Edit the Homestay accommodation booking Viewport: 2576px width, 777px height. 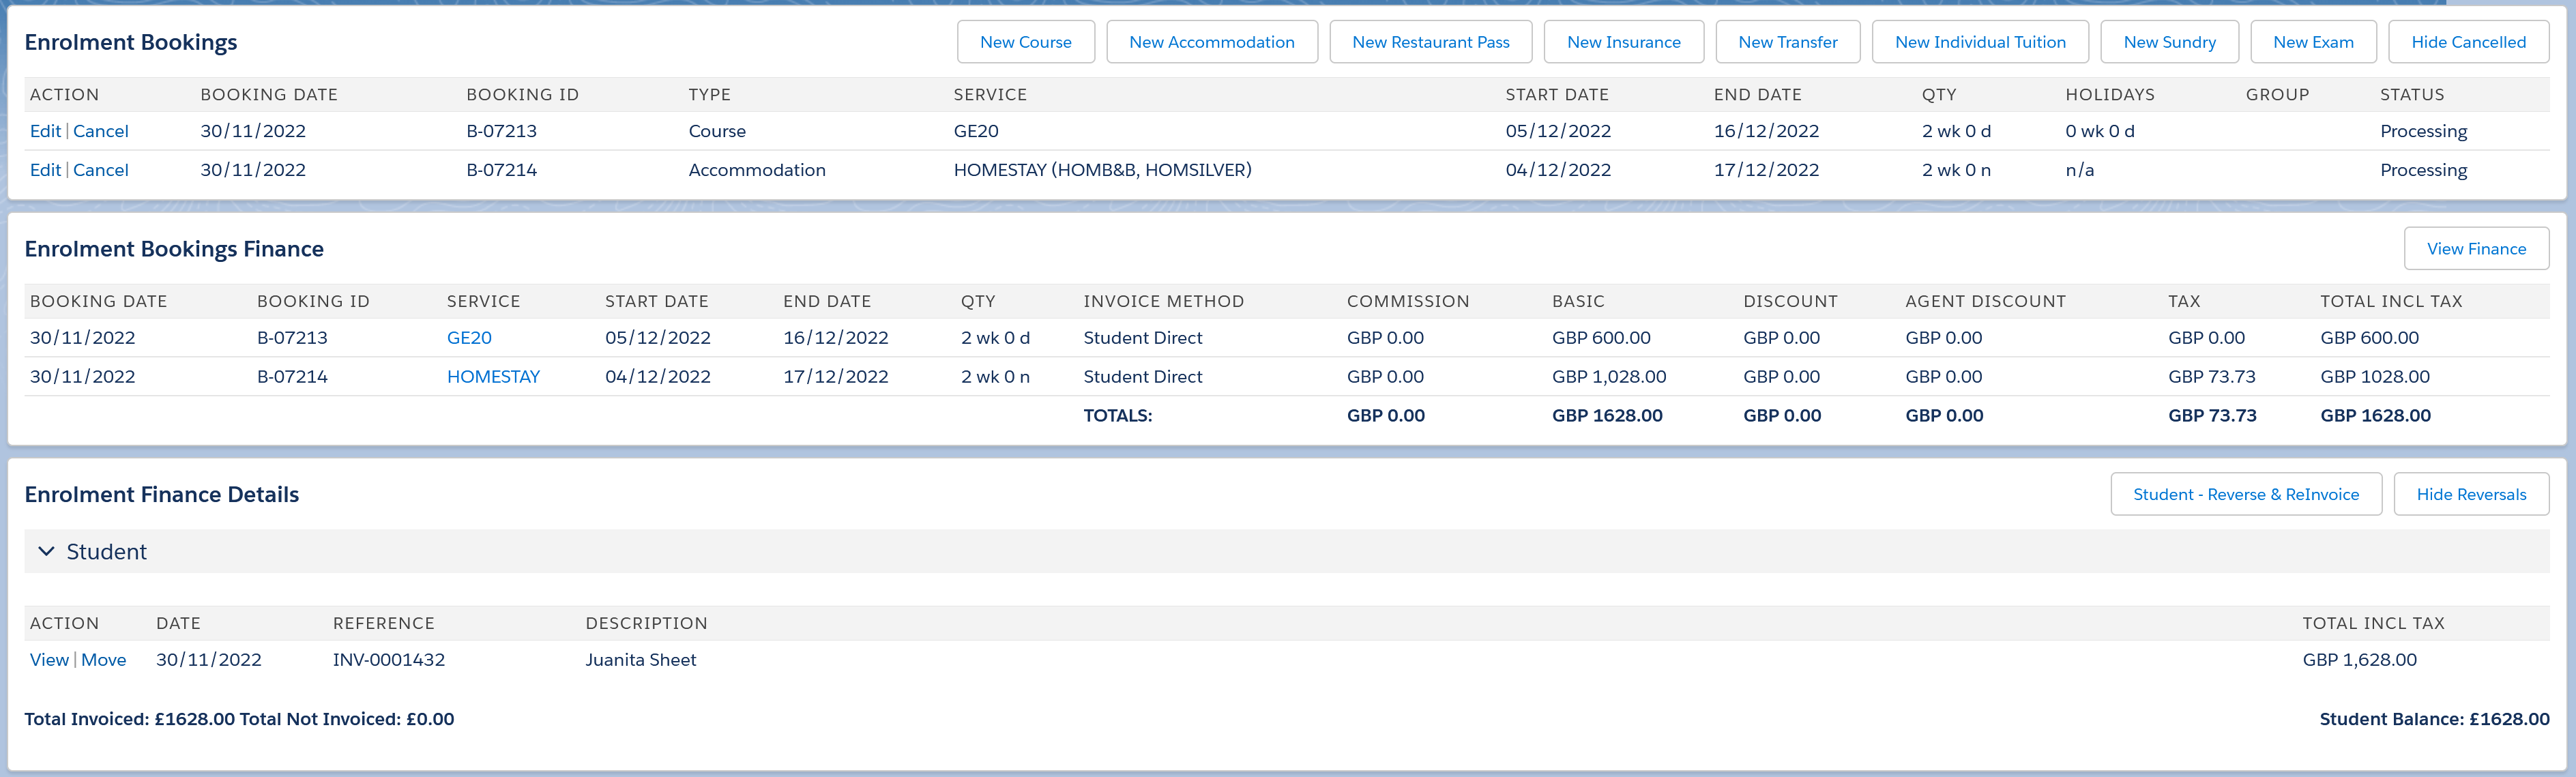(x=45, y=170)
